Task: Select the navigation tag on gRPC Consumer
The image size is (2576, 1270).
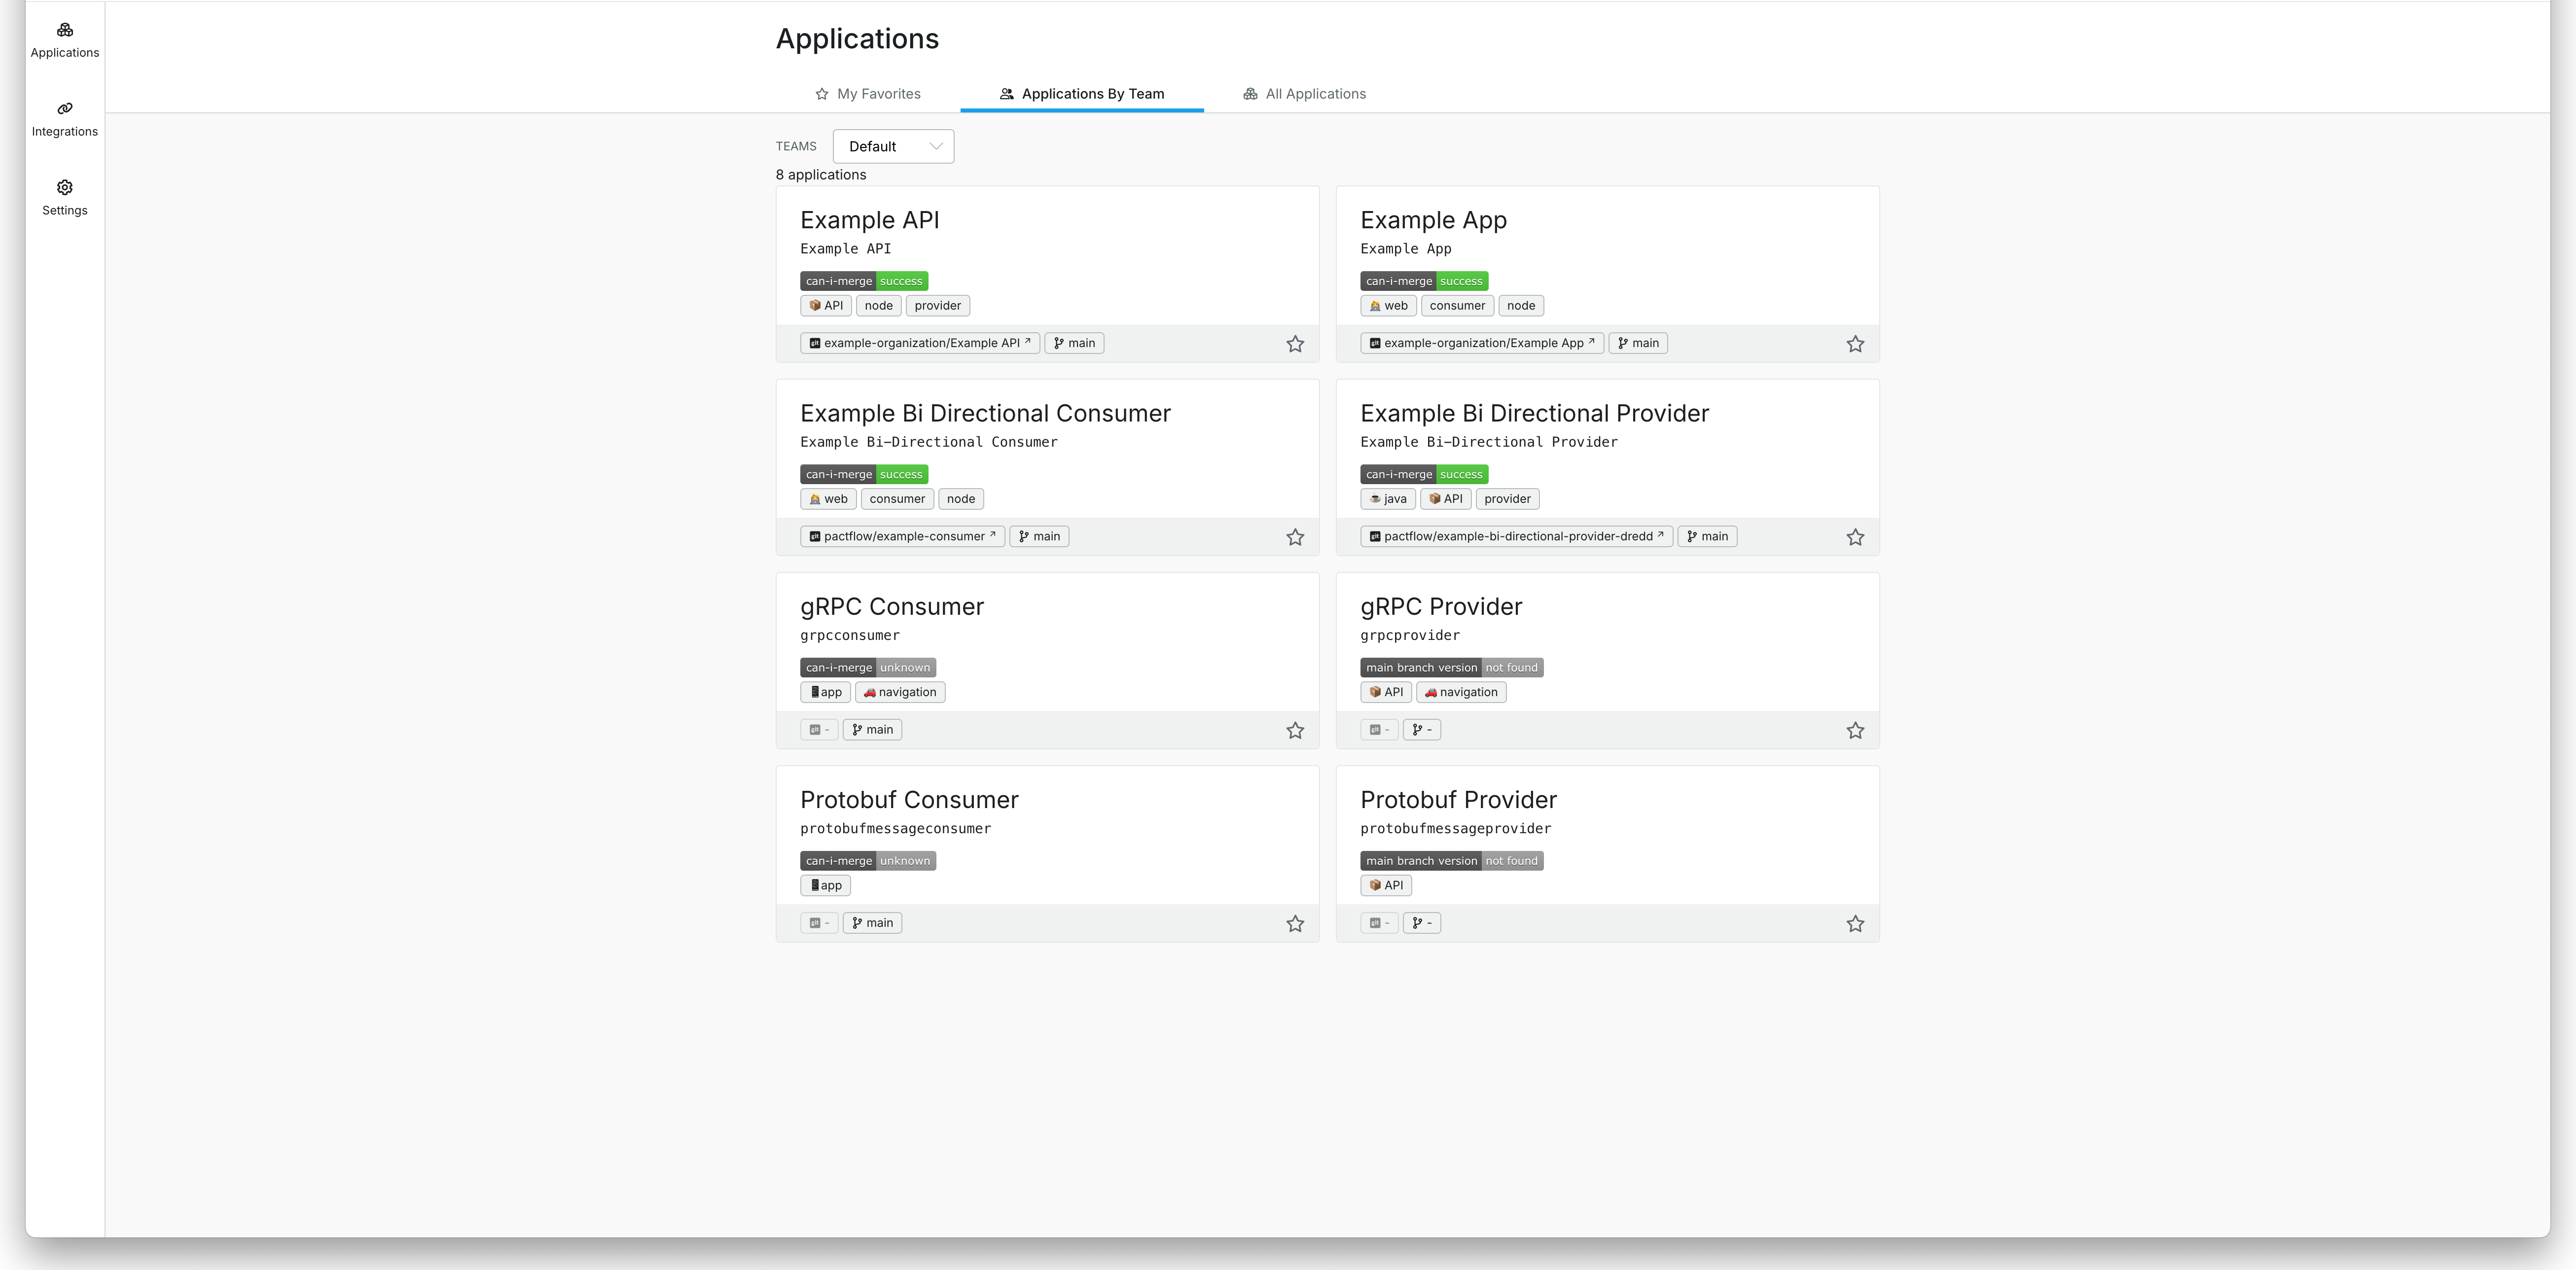Action: tap(899, 691)
